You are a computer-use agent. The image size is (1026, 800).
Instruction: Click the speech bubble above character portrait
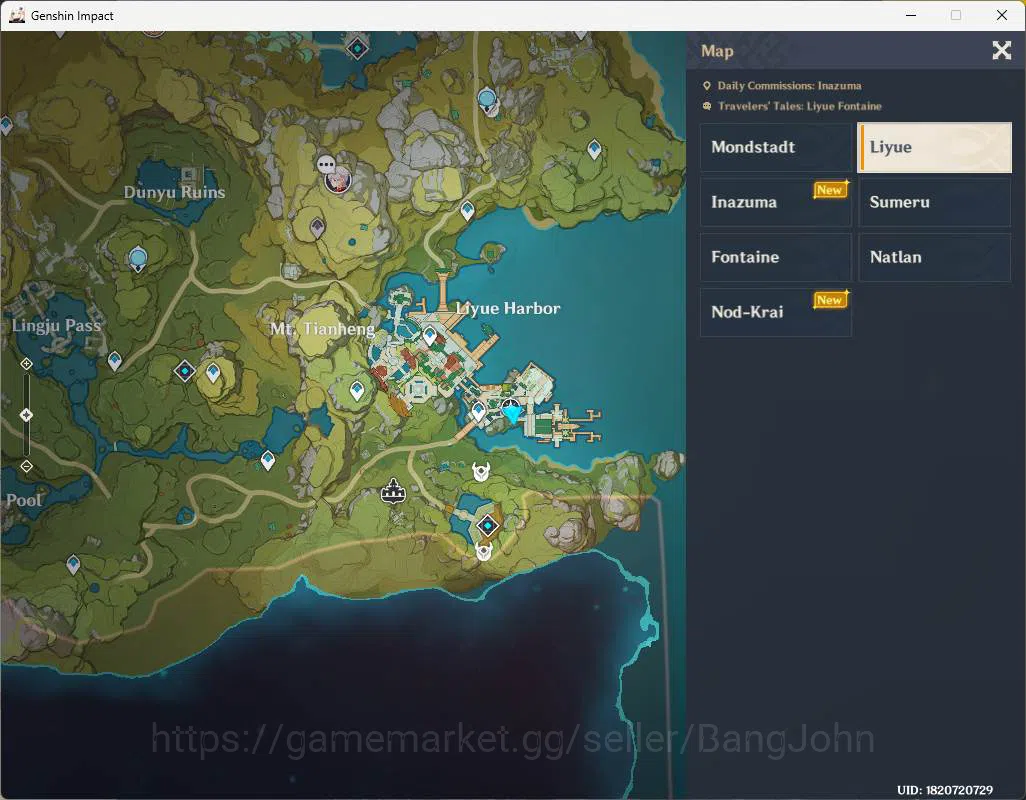[x=326, y=164]
